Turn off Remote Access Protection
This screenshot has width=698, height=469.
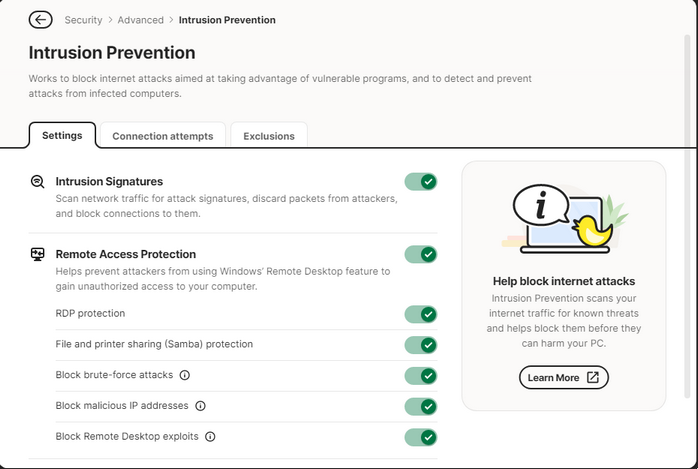[x=421, y=255]
